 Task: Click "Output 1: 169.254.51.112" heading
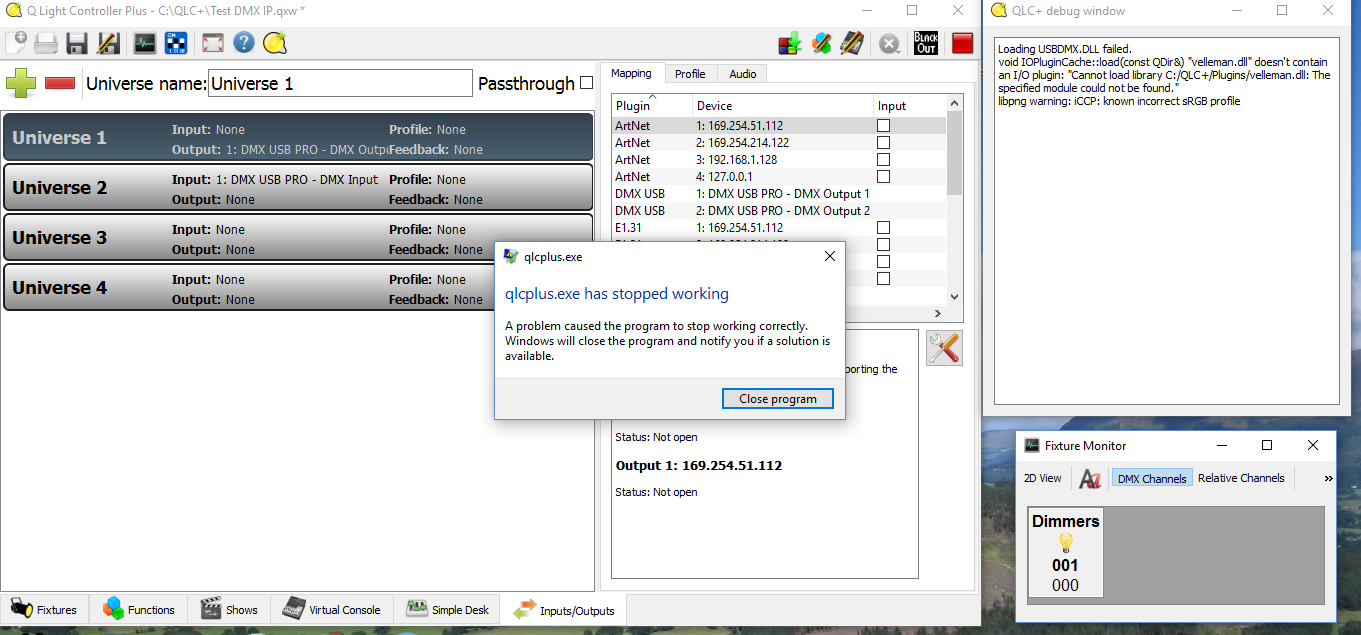point(699,466)
